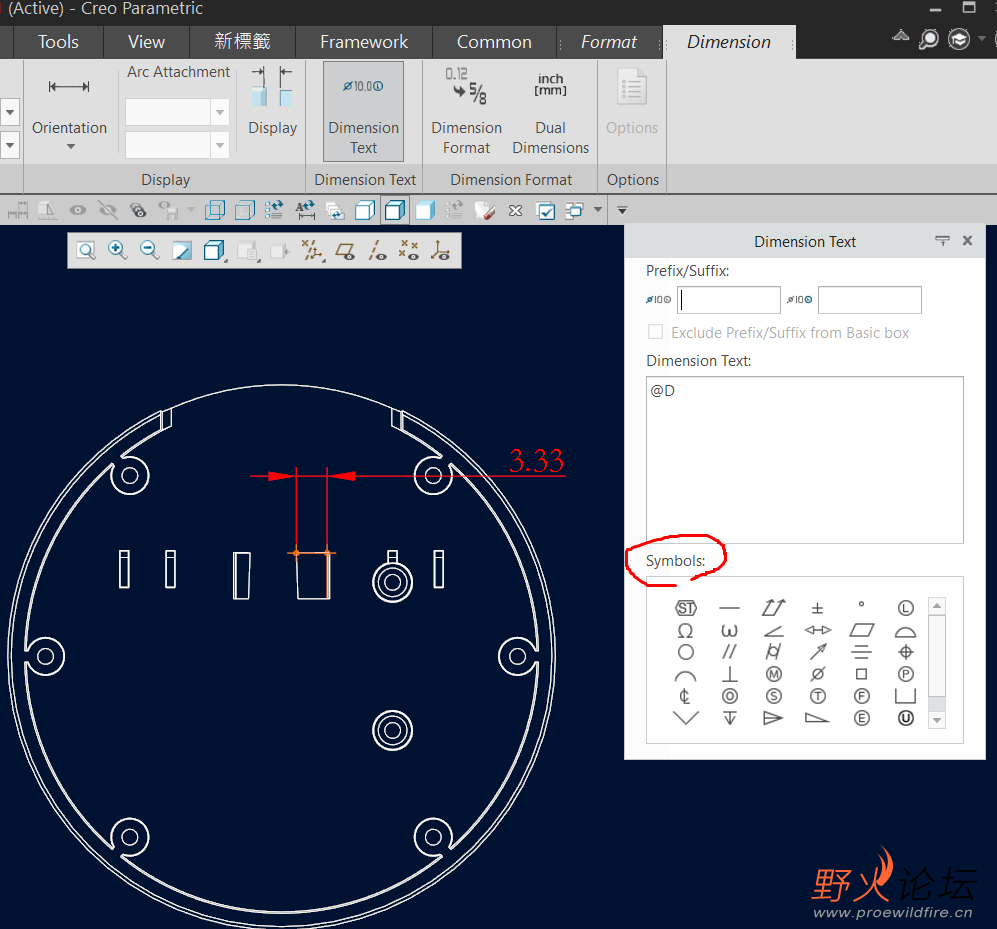Click the Refit zoom icon
The width and height of the screenshot is (997, 929).
pyautogui.click(x=86, y=251)
